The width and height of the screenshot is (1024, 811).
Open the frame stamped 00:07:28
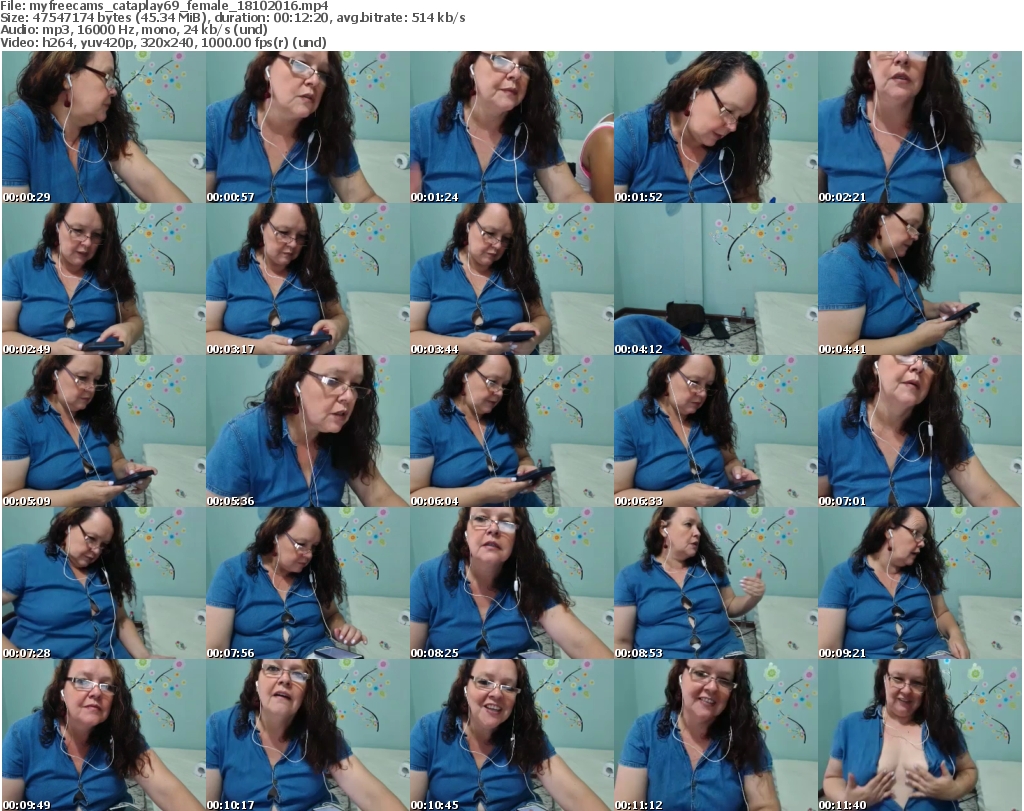pos(104,583)
